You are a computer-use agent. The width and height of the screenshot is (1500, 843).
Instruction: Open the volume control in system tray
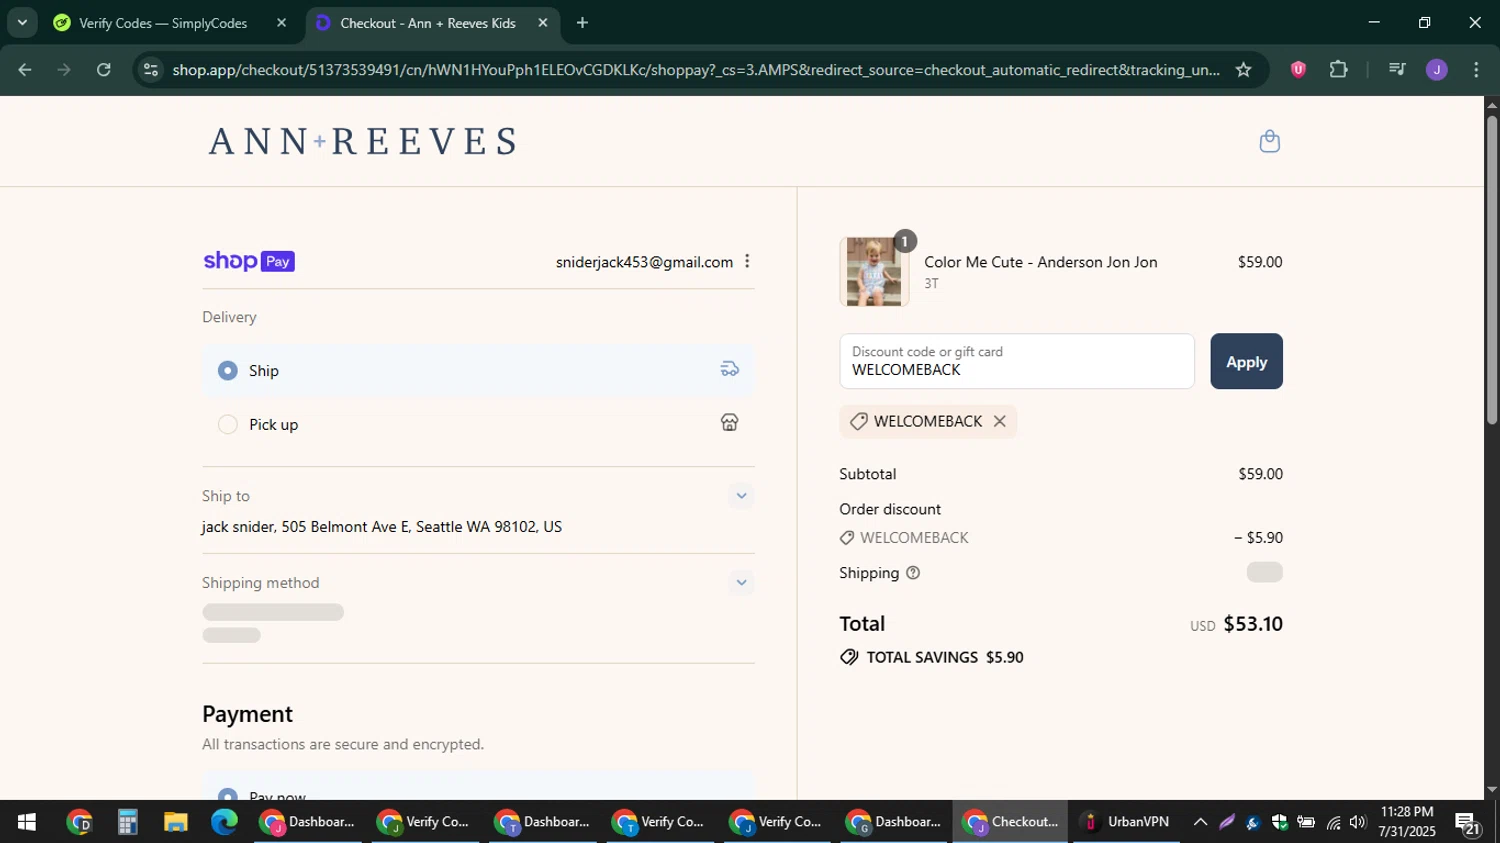[x=1357, y=822]
